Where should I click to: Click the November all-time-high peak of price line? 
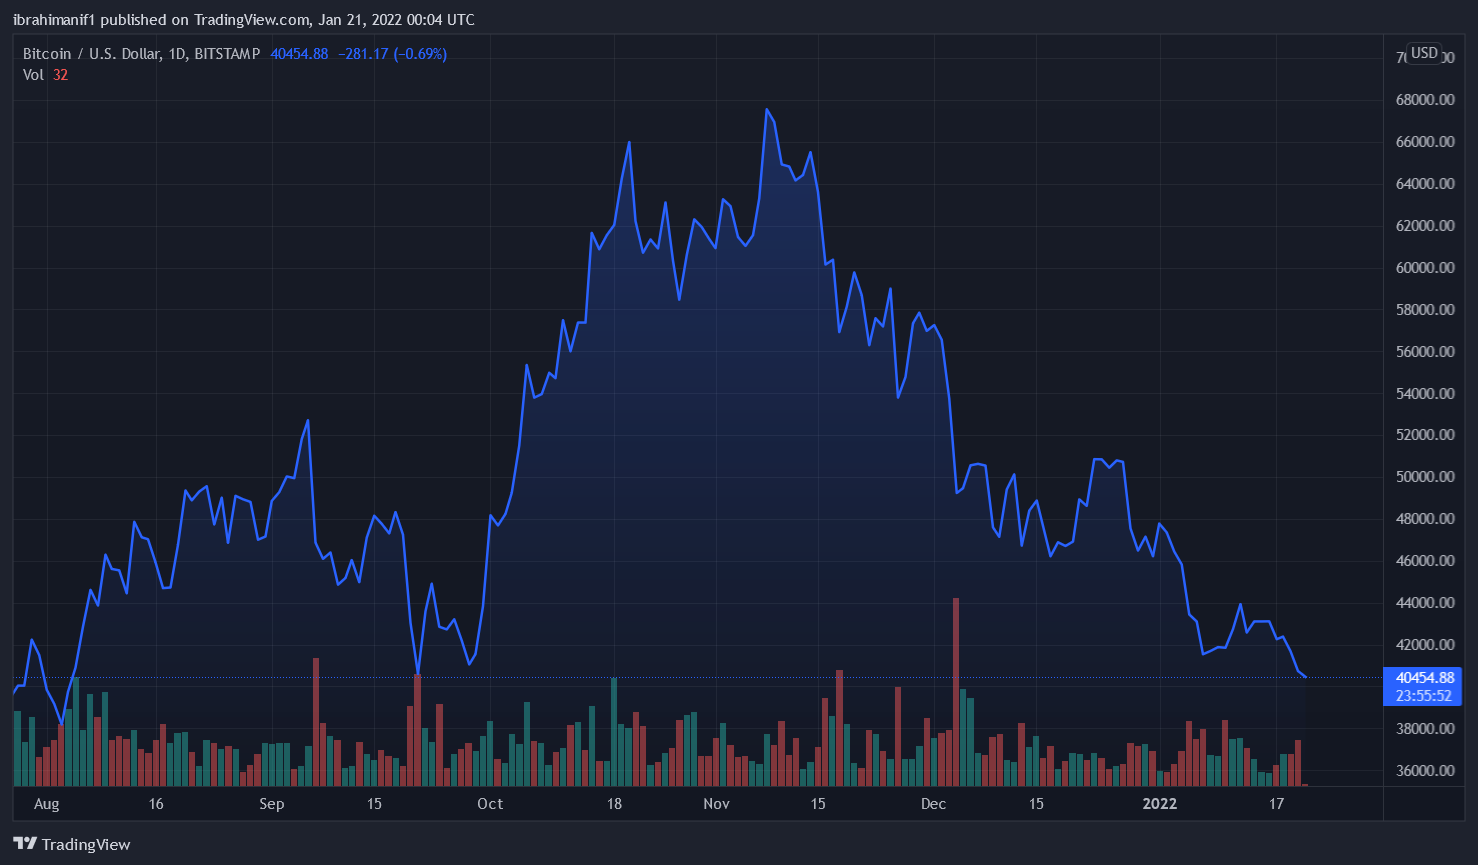[x=766, y=109]
